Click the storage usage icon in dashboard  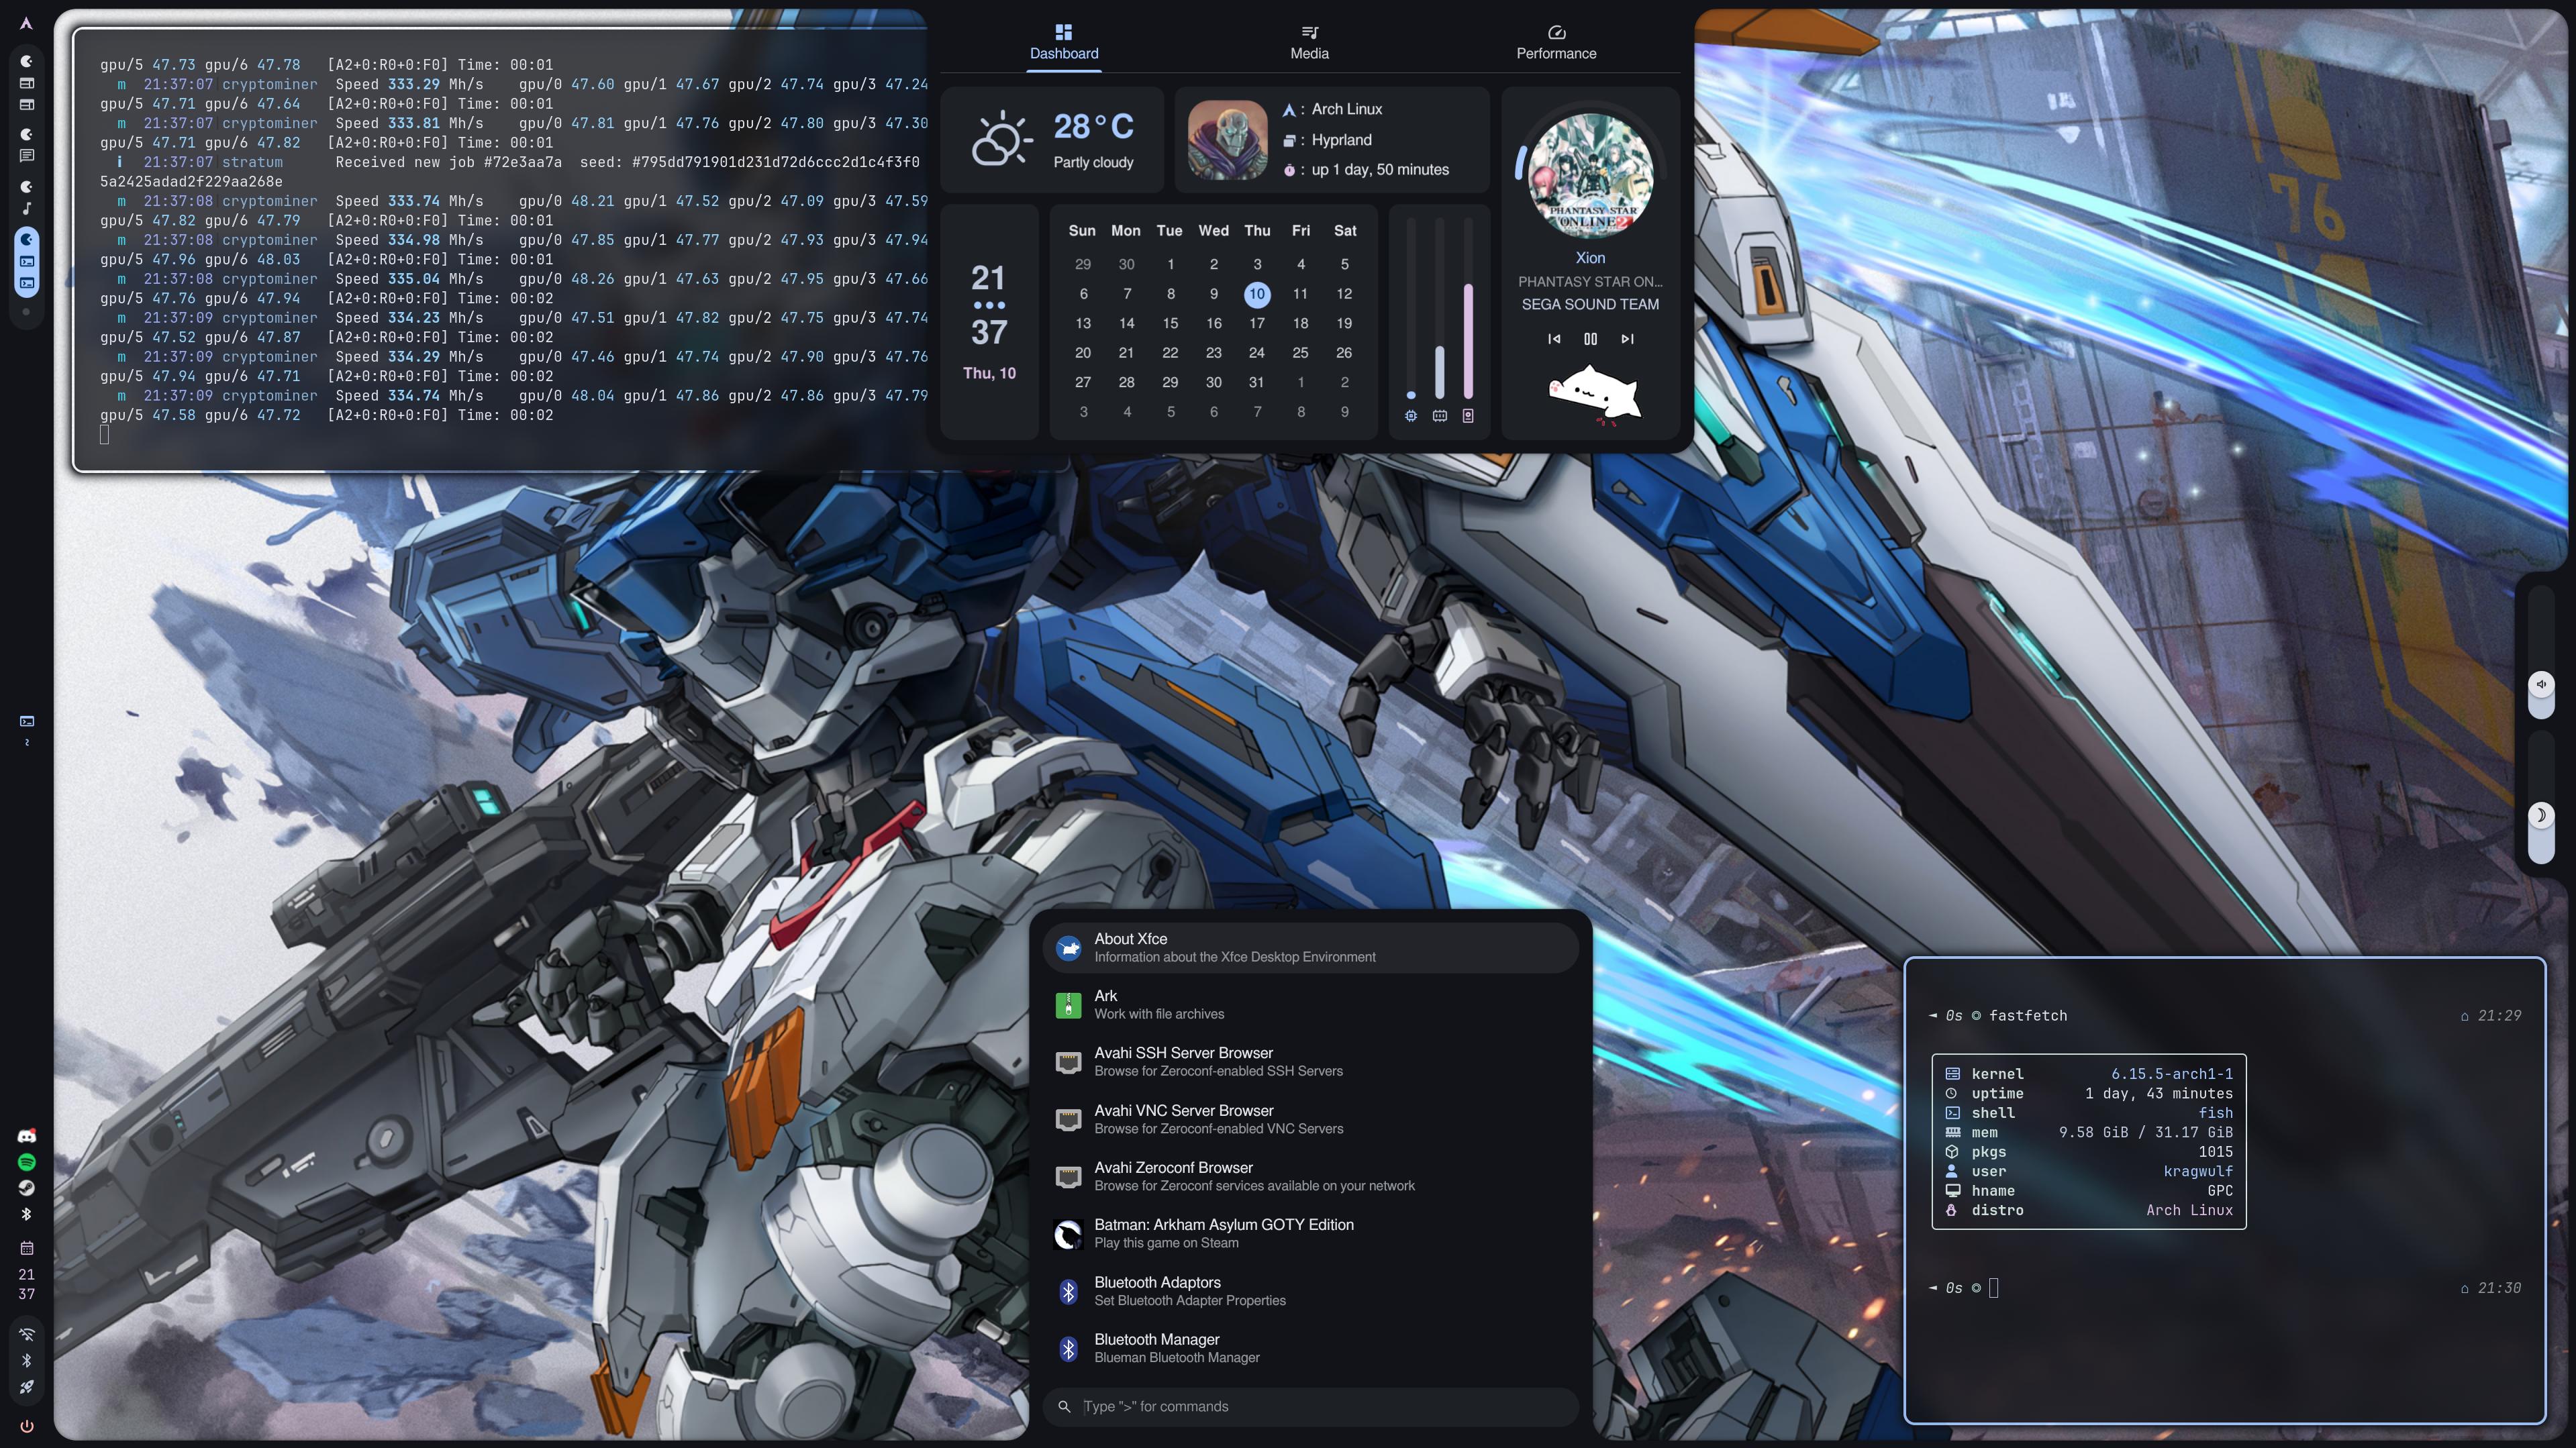(1468, 416)
